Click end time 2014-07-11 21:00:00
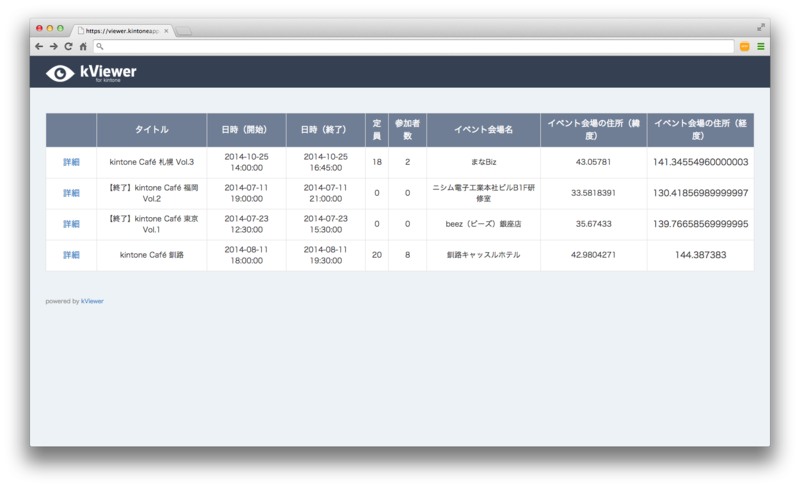 [x=326, y=193]
